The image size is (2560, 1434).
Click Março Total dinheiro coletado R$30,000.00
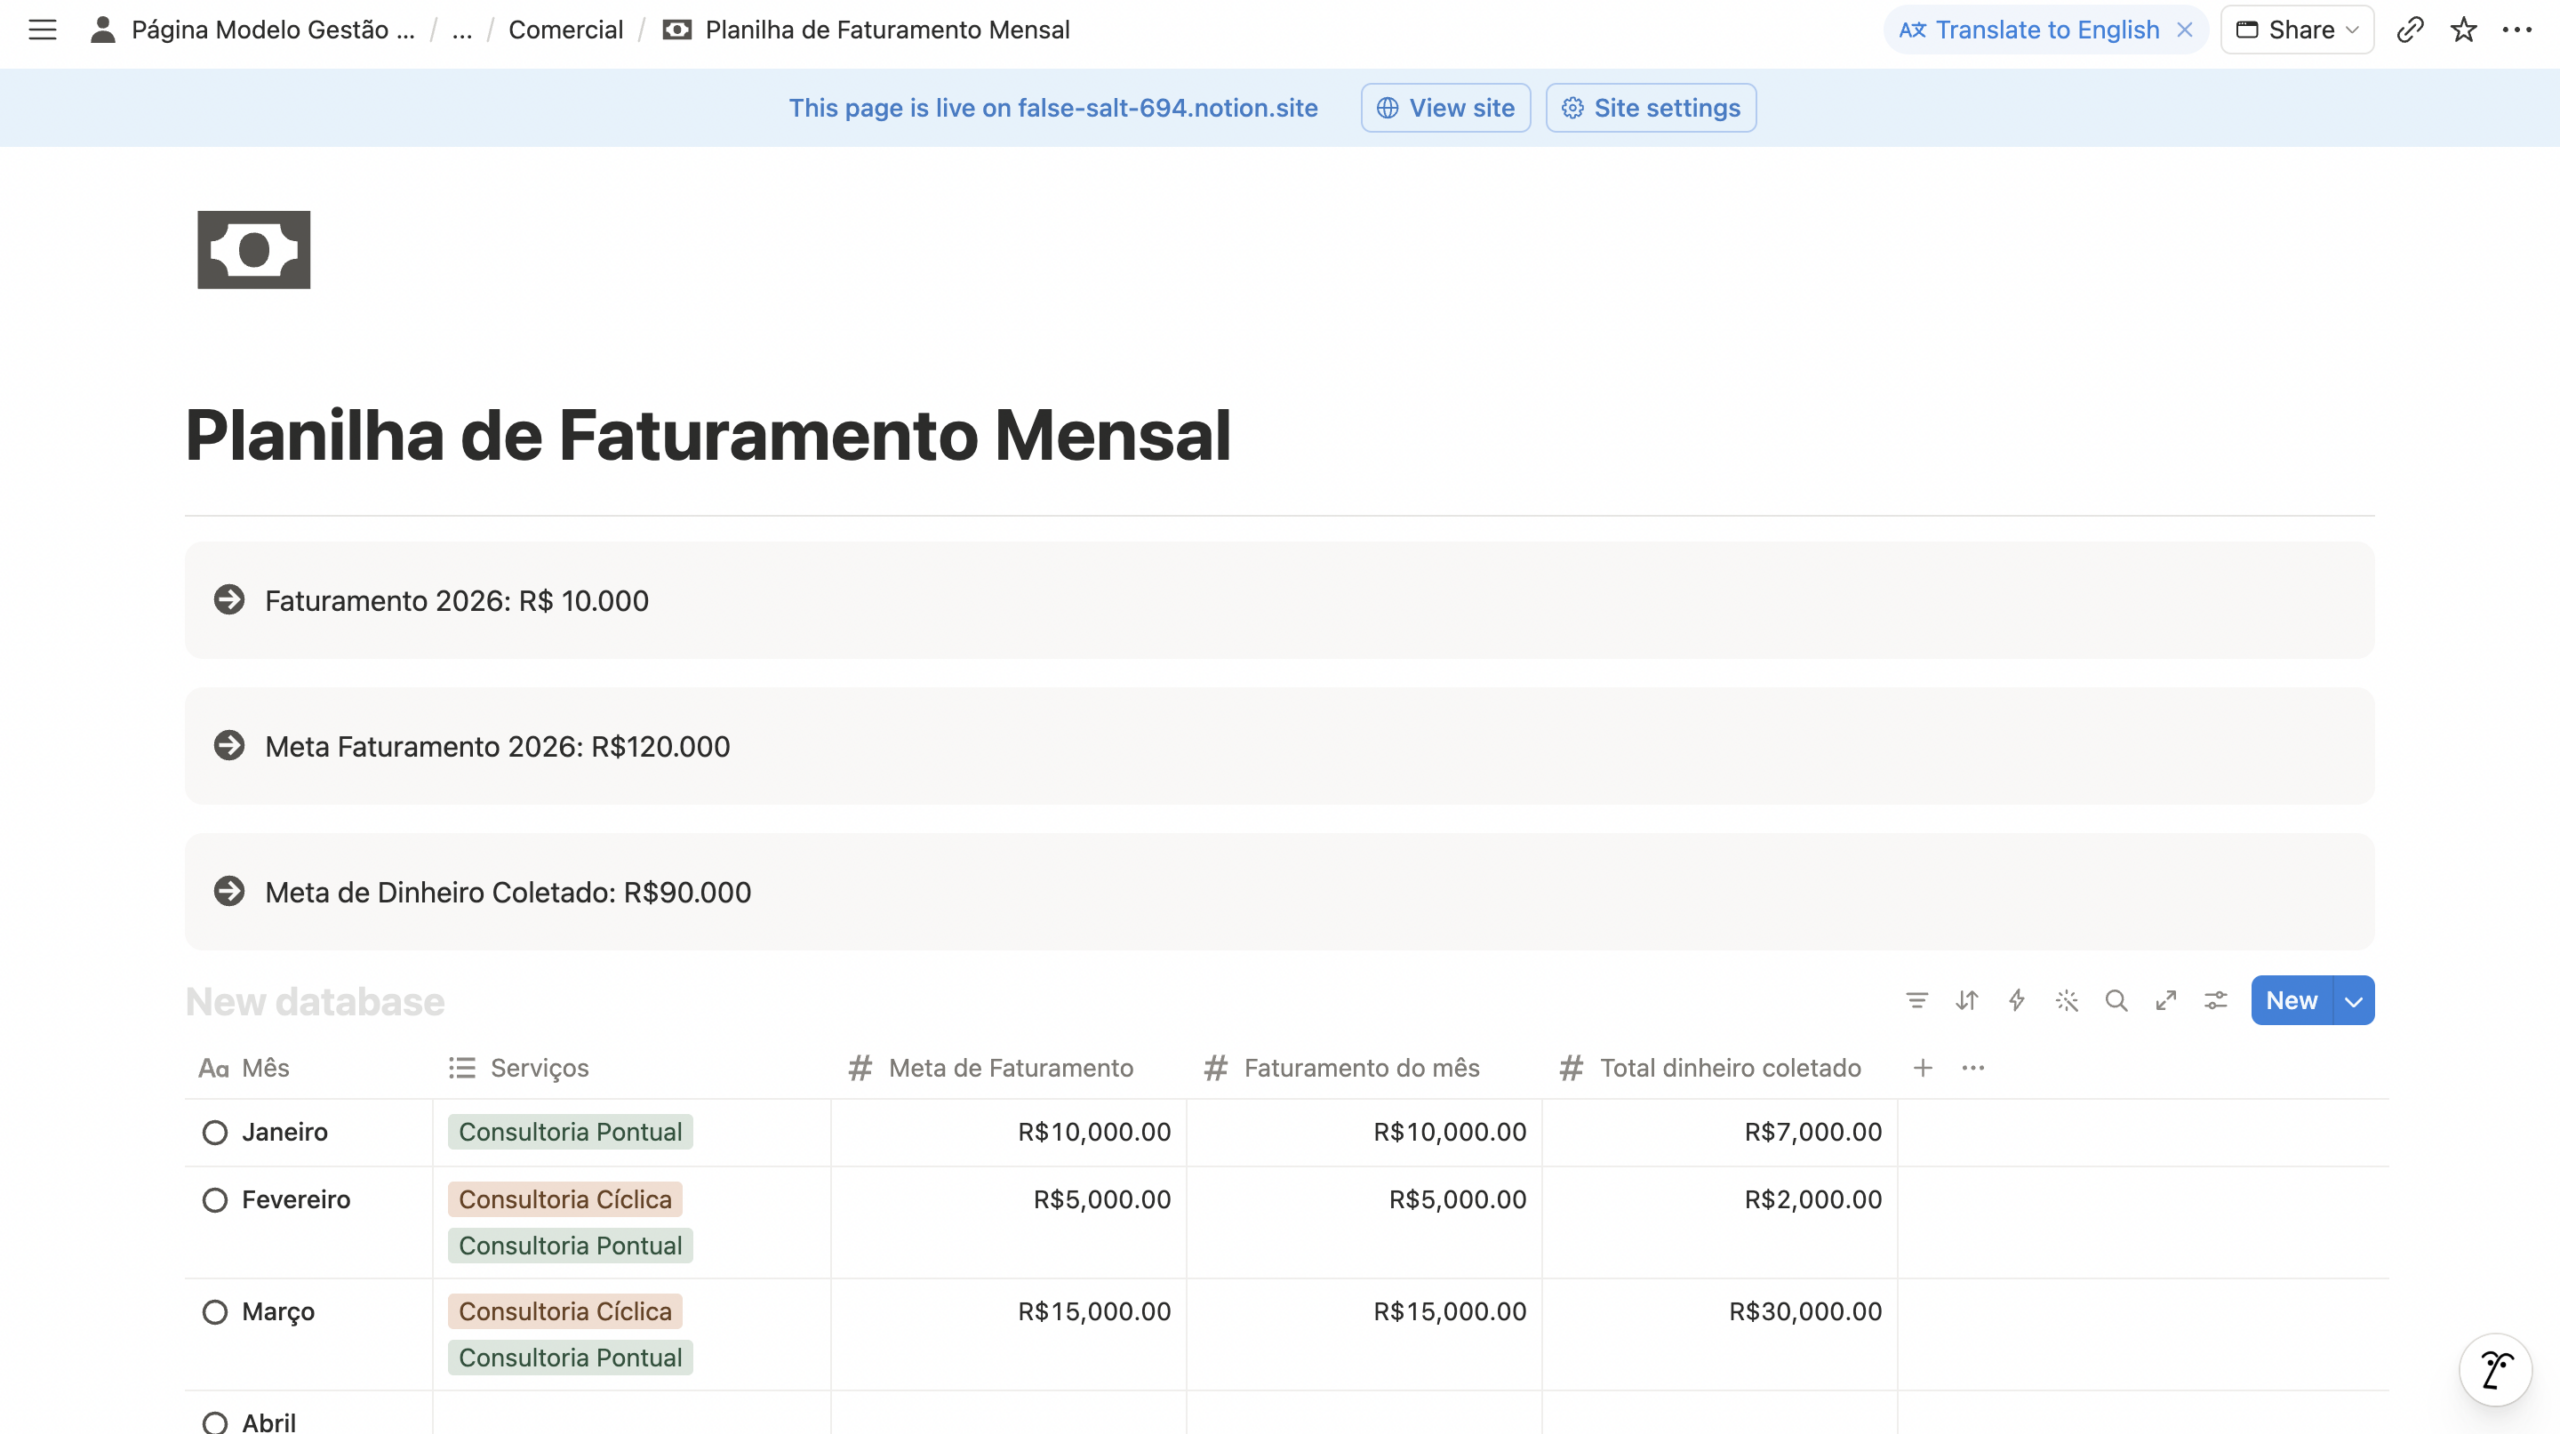(1805, 1312)
